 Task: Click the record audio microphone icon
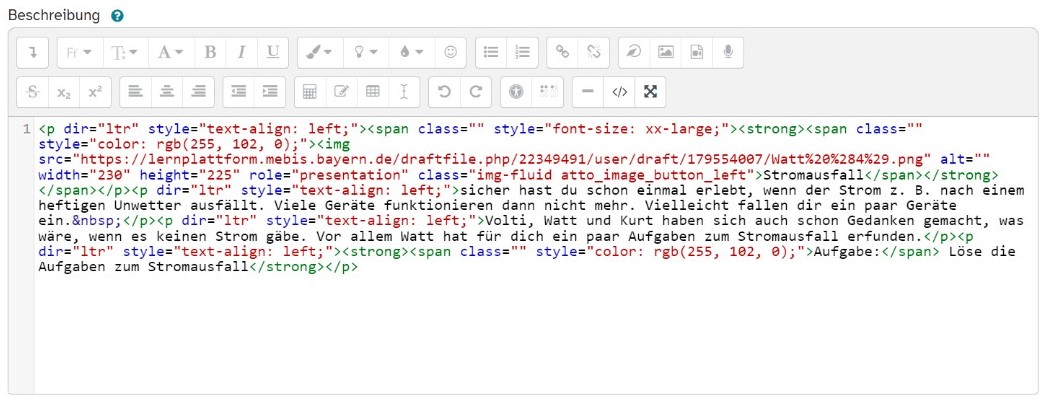[x=727, y=52]
